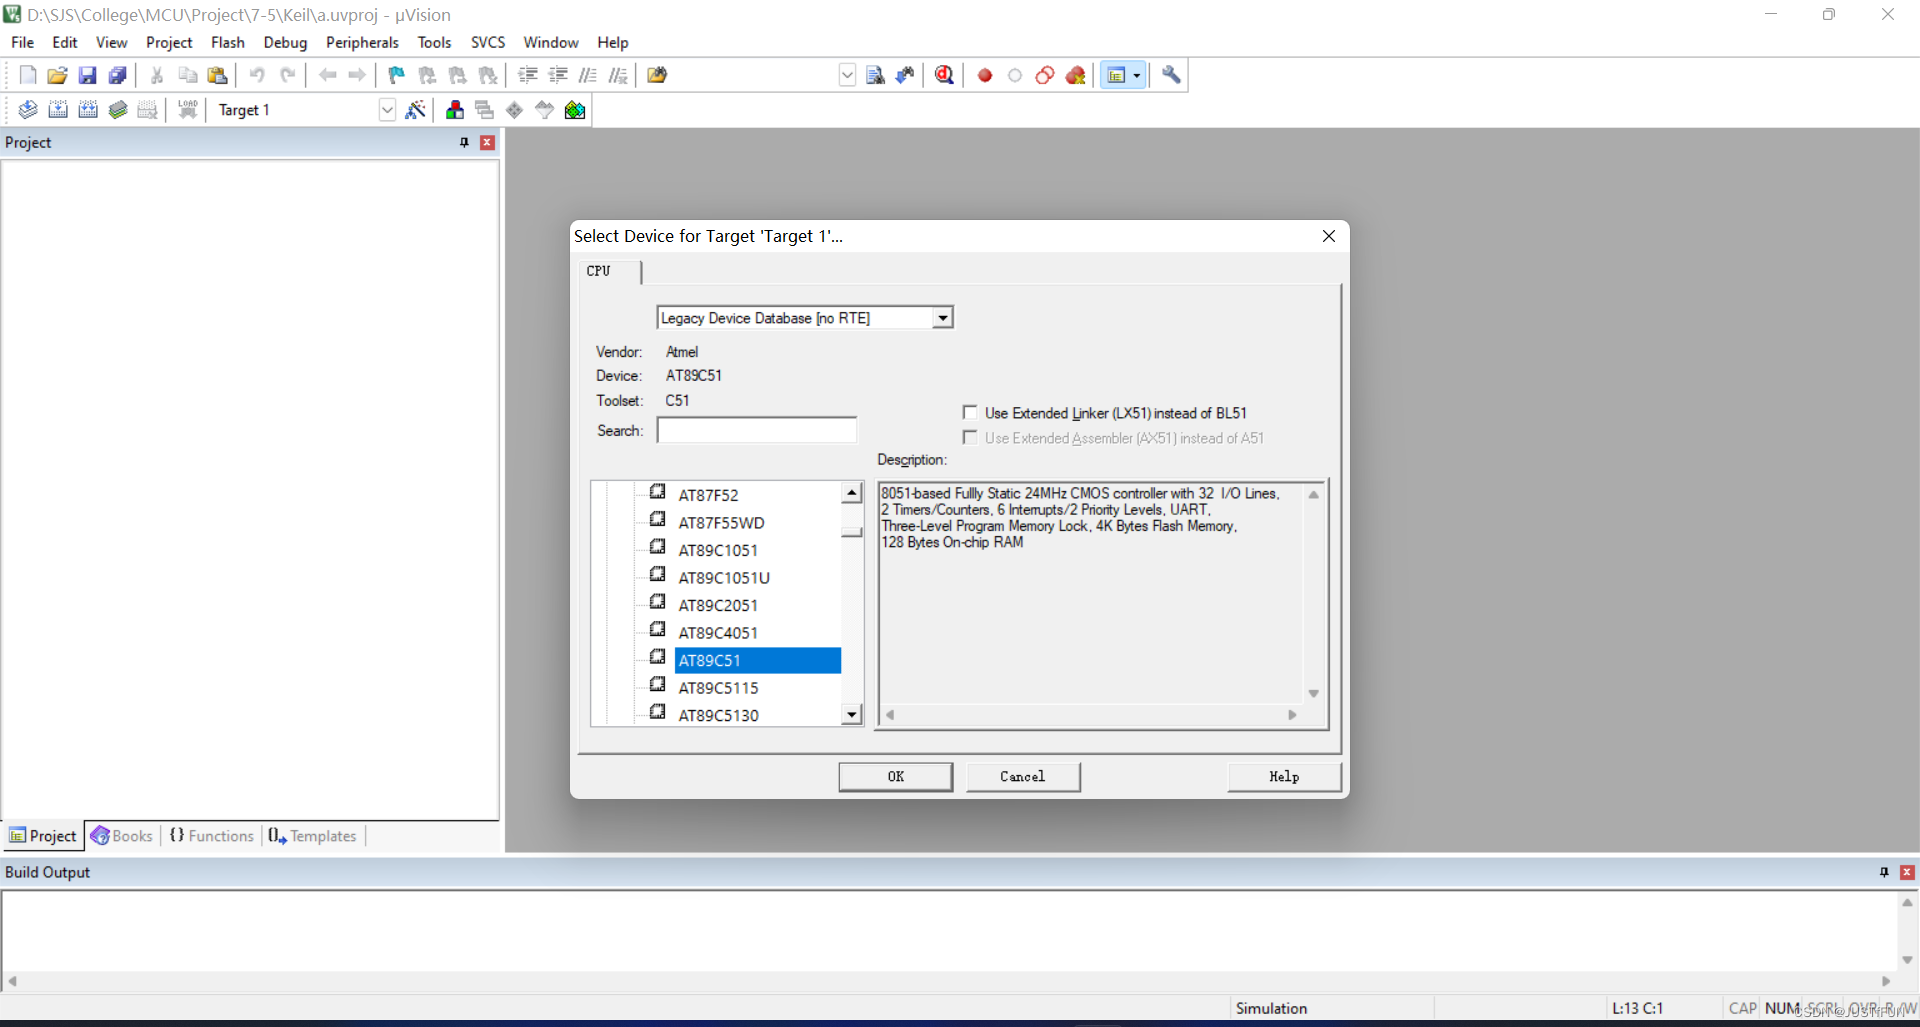Click the Translate current file icon
Image resolution: width=1920 pixels, height=1027 pixels.
point(28,110)
